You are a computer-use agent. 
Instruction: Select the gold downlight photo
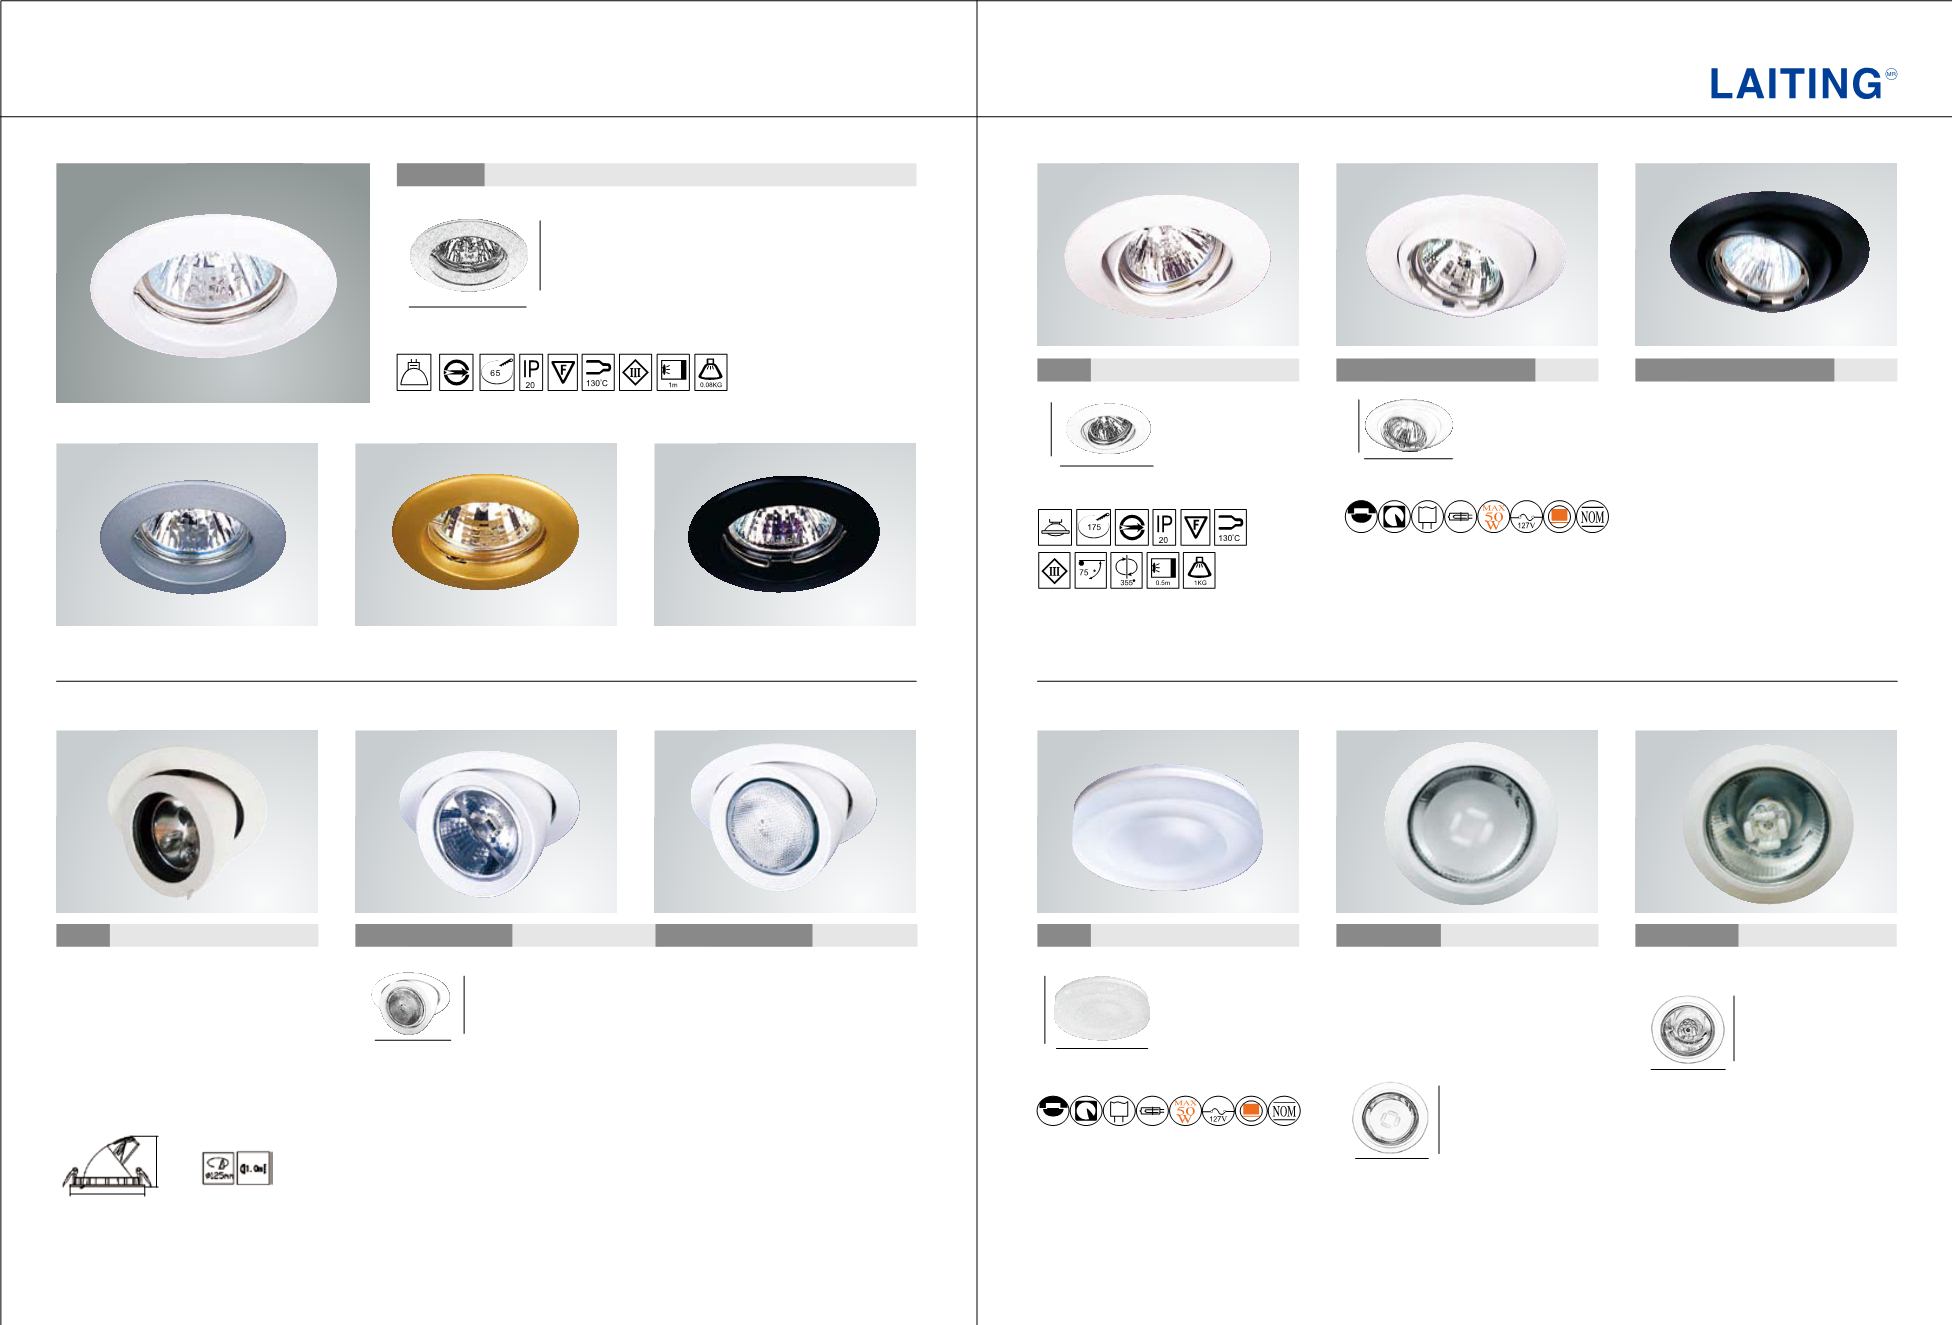point(486,534)
